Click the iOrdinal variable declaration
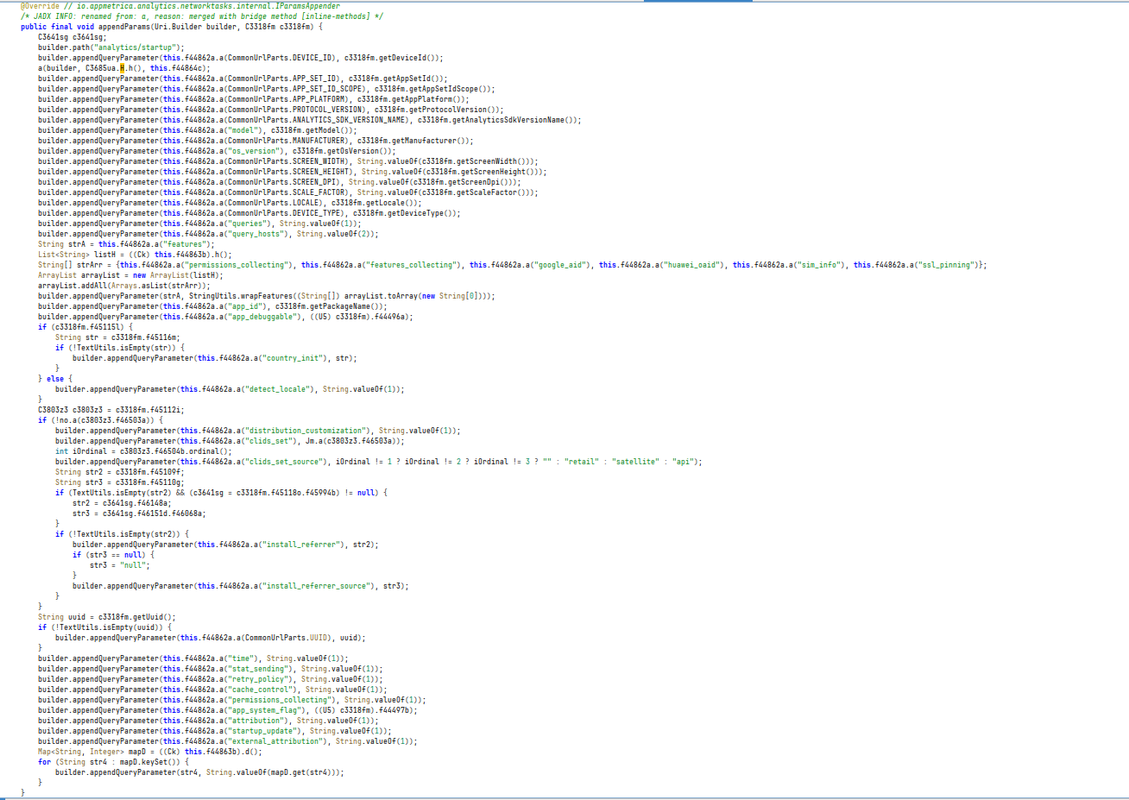Screen dimensions: 1129x800 (x=90, y=451)
